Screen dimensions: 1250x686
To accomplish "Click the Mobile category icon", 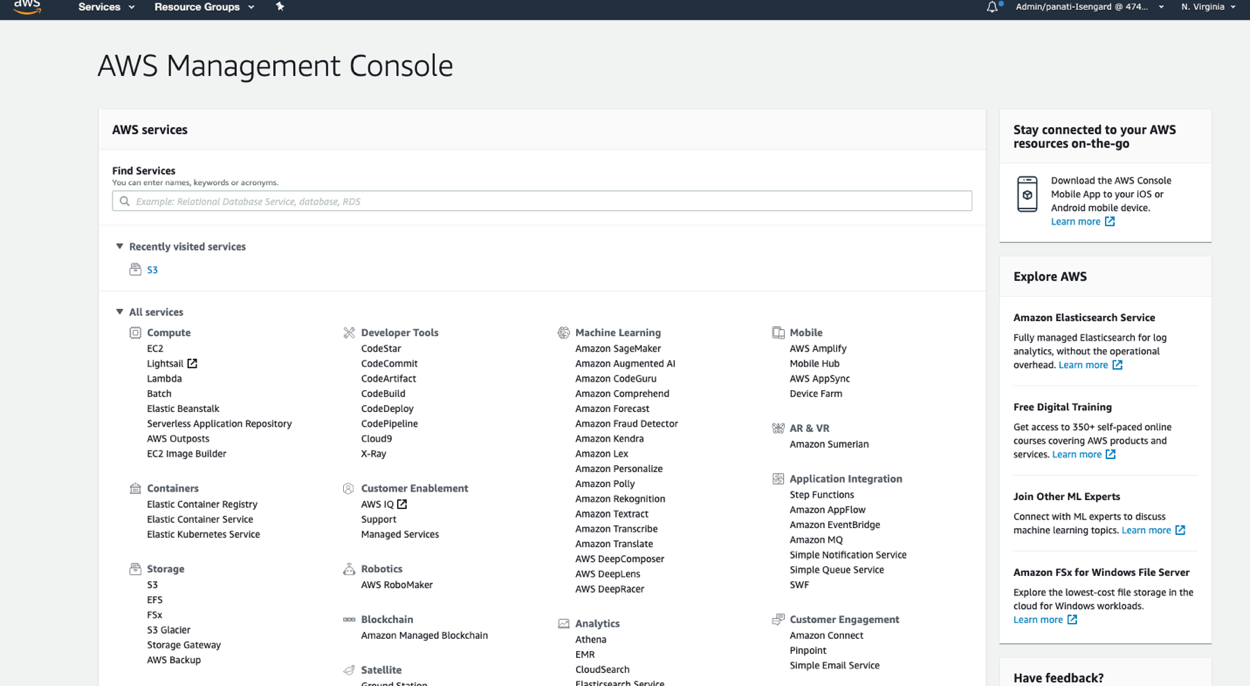I will click(778, 332).
